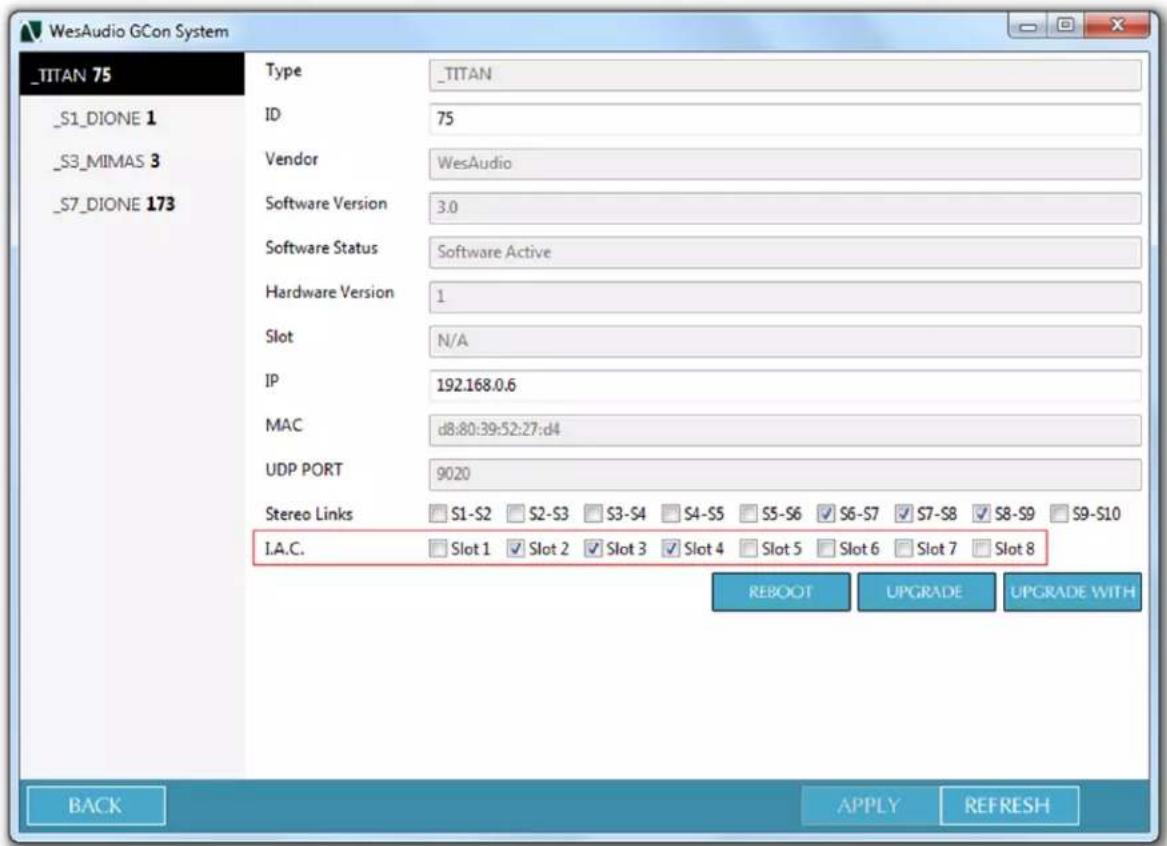This screenshot has height=846, width=1167.
Task: Enable the S2-S3 stereo link checkbox
Action: click(516, 513)
